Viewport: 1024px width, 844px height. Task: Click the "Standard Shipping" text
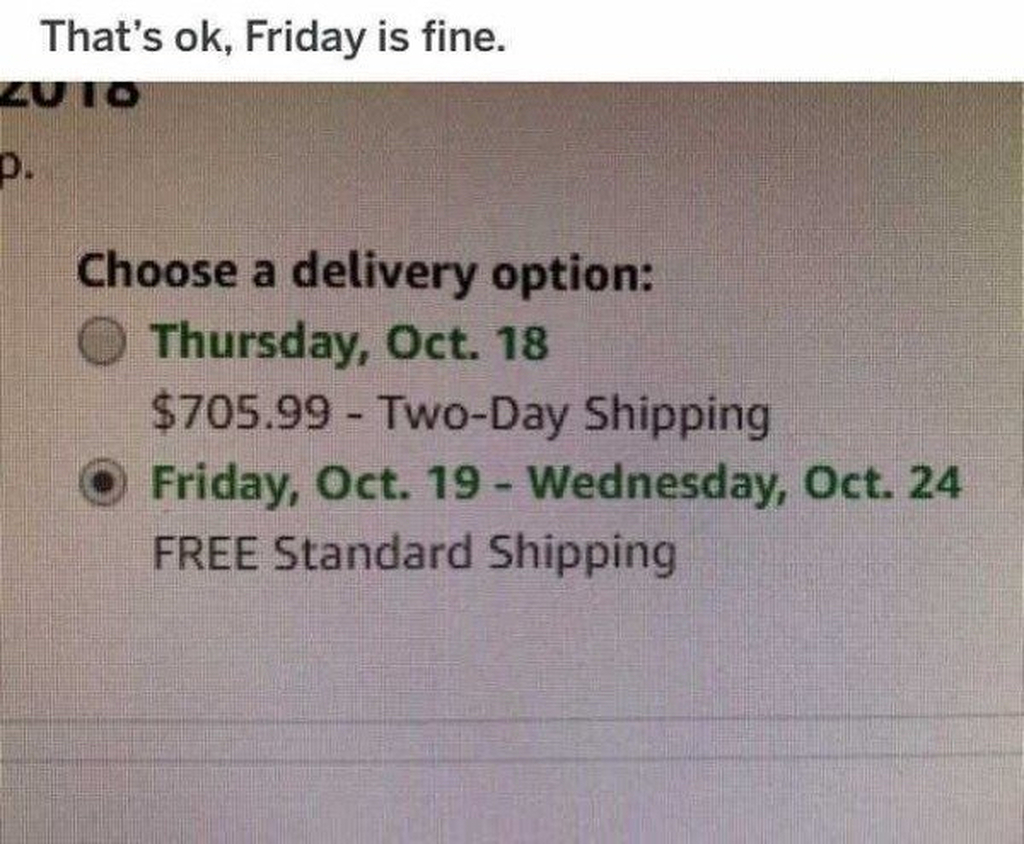point(475,553)
